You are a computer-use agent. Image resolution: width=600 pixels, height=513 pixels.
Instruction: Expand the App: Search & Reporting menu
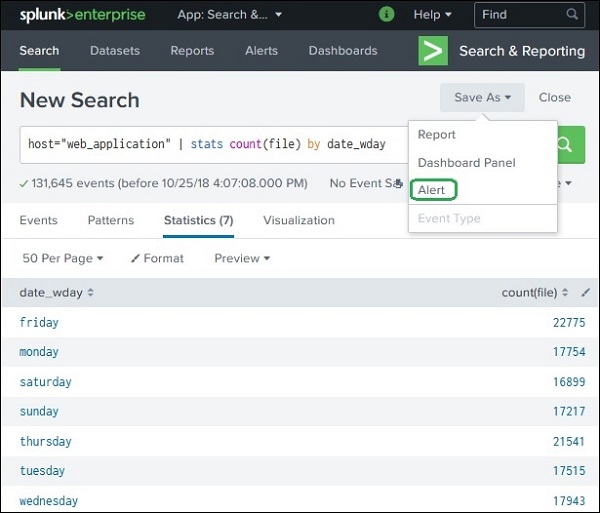point(229,15)
